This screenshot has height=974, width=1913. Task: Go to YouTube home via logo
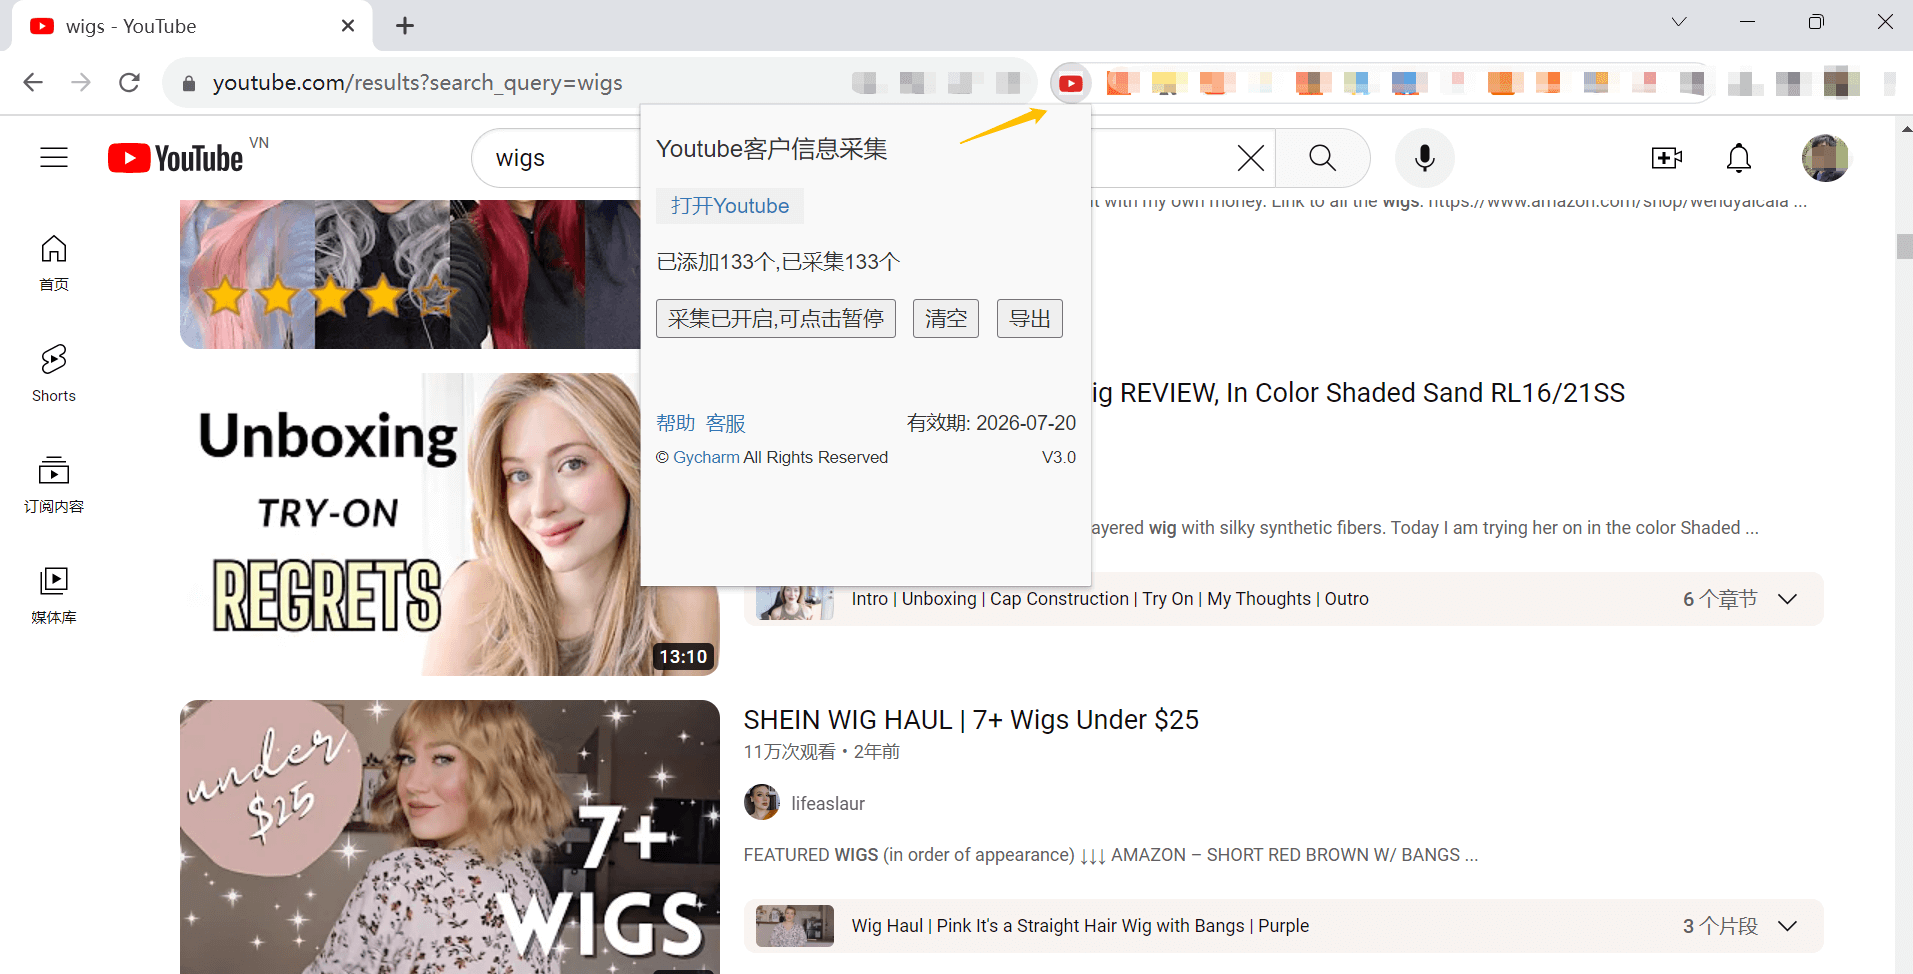pos(176,158)
